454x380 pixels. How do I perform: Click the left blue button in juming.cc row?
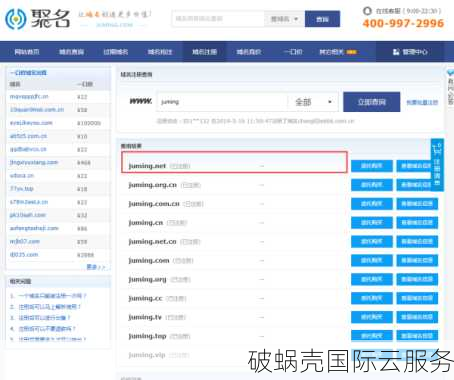click(372, 298)
